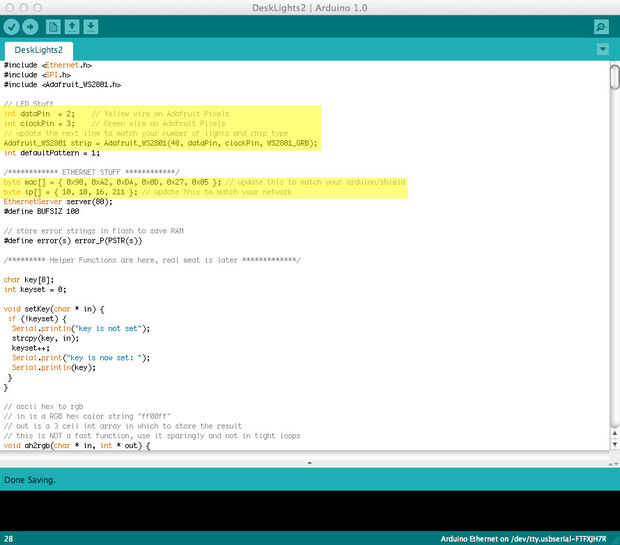This screenshot has height=545, width=620.
Task: Click the 'ascii hex to rgb' comment
Action: coord(43,407)
